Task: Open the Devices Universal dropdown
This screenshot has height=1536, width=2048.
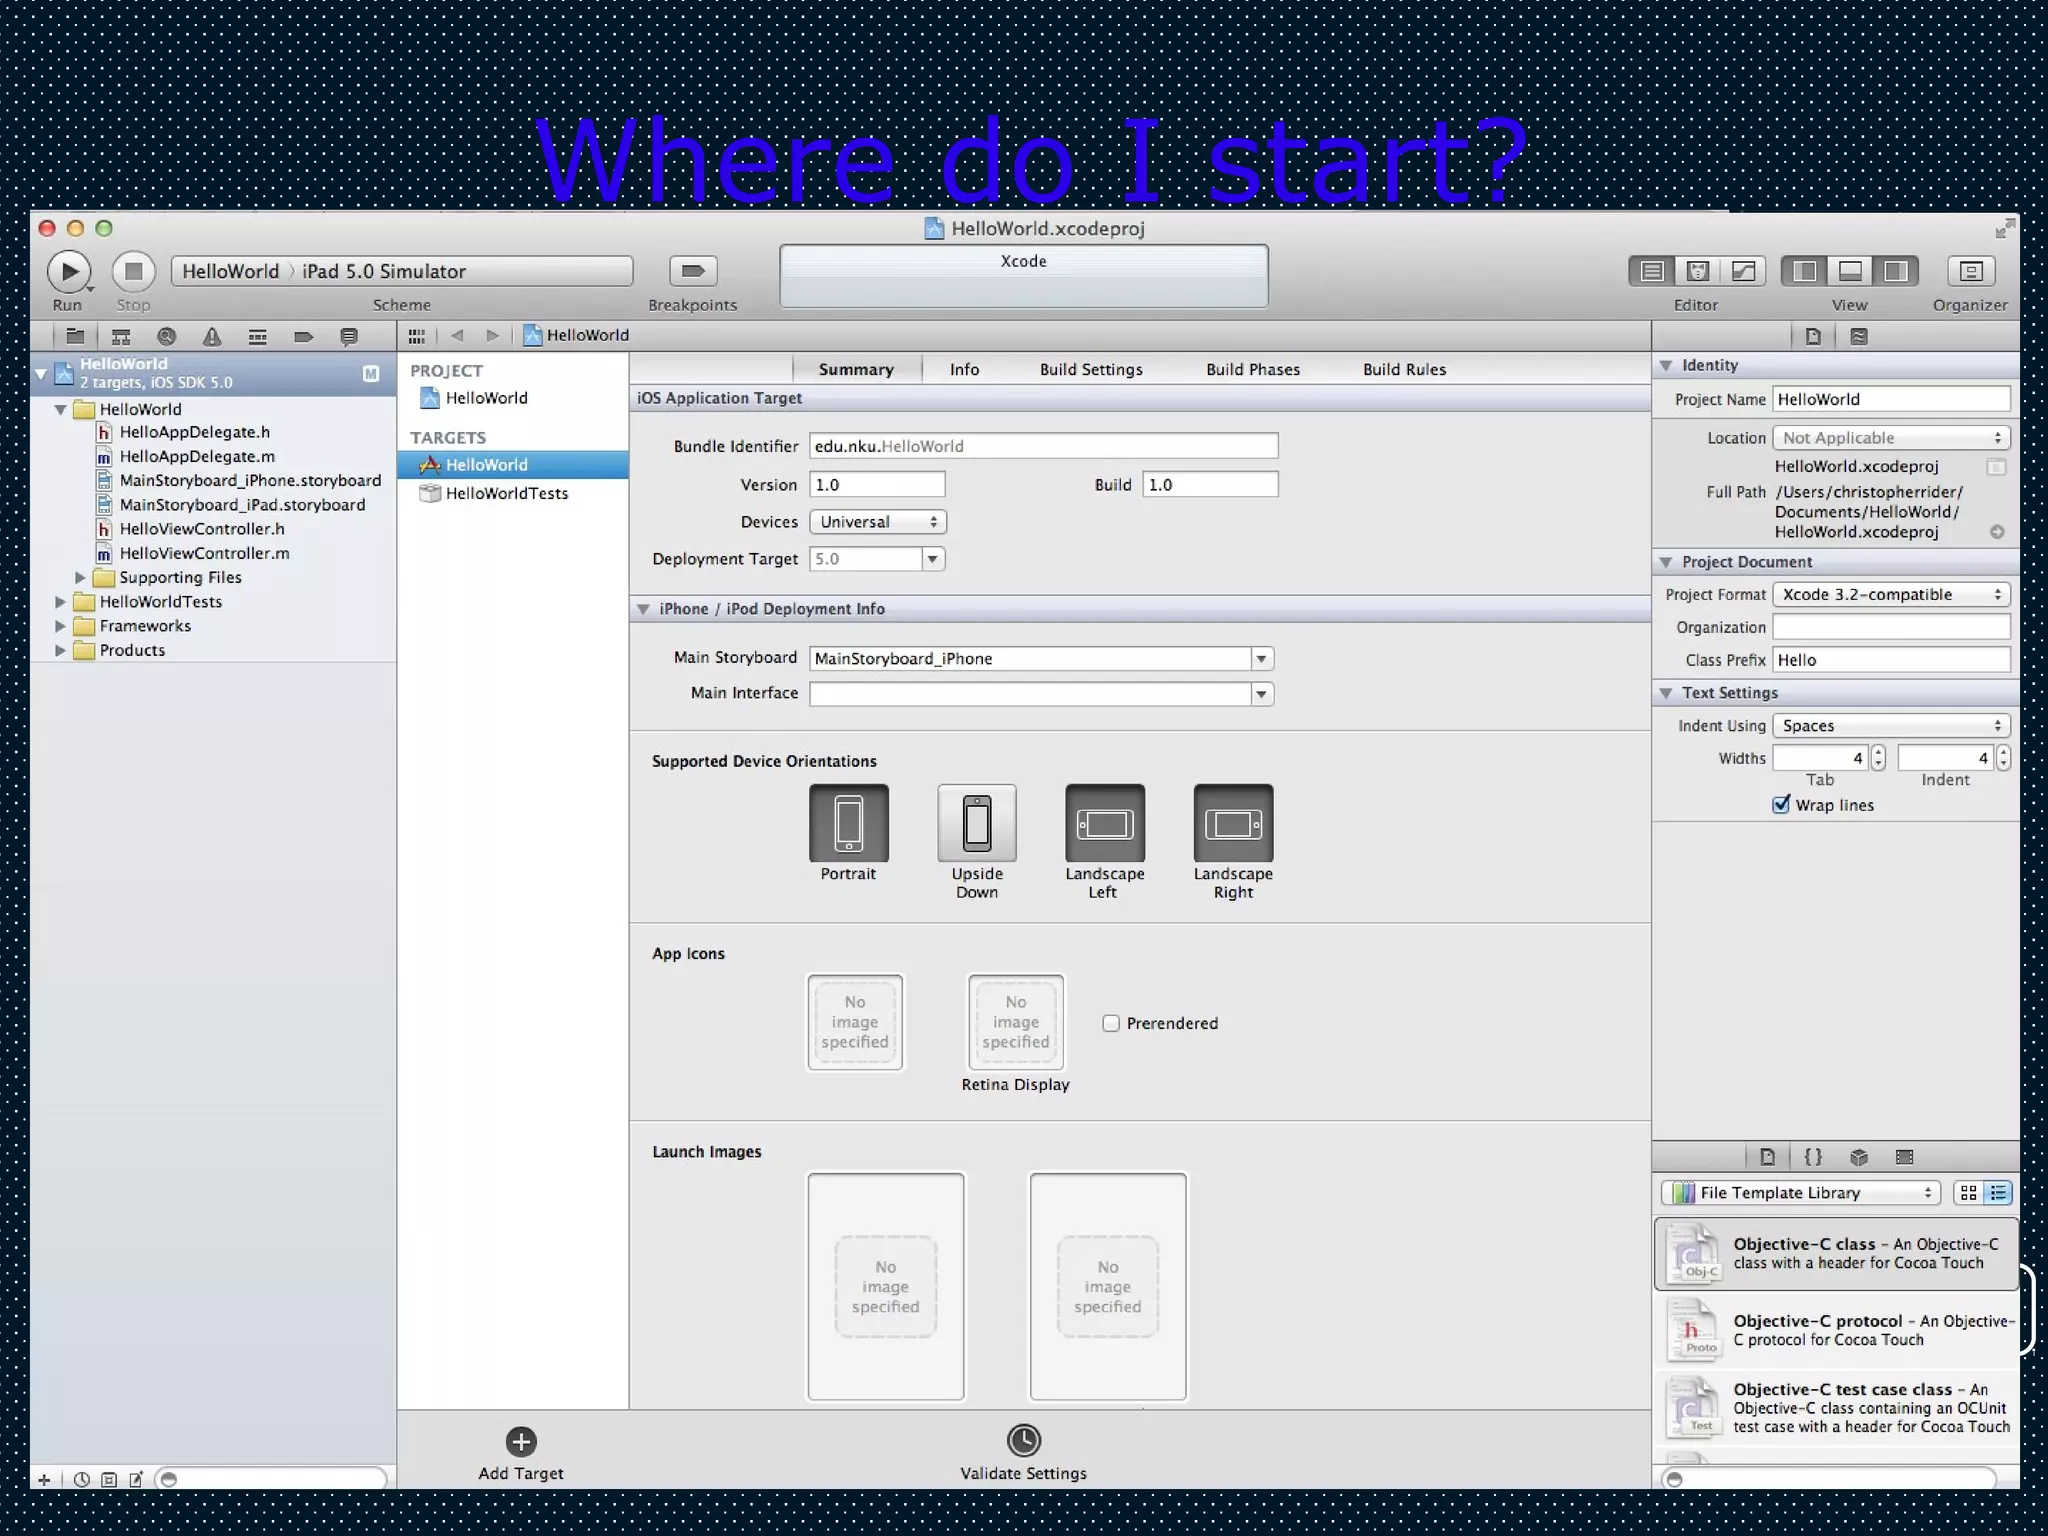Action: [x=877, y=522]
